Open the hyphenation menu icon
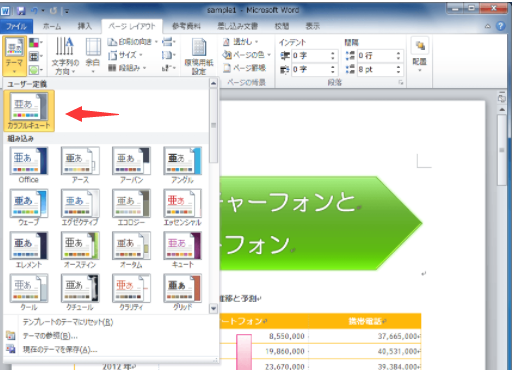Image resolution: width=514 pixels, height=373 pixels. (x=169, y=68)
